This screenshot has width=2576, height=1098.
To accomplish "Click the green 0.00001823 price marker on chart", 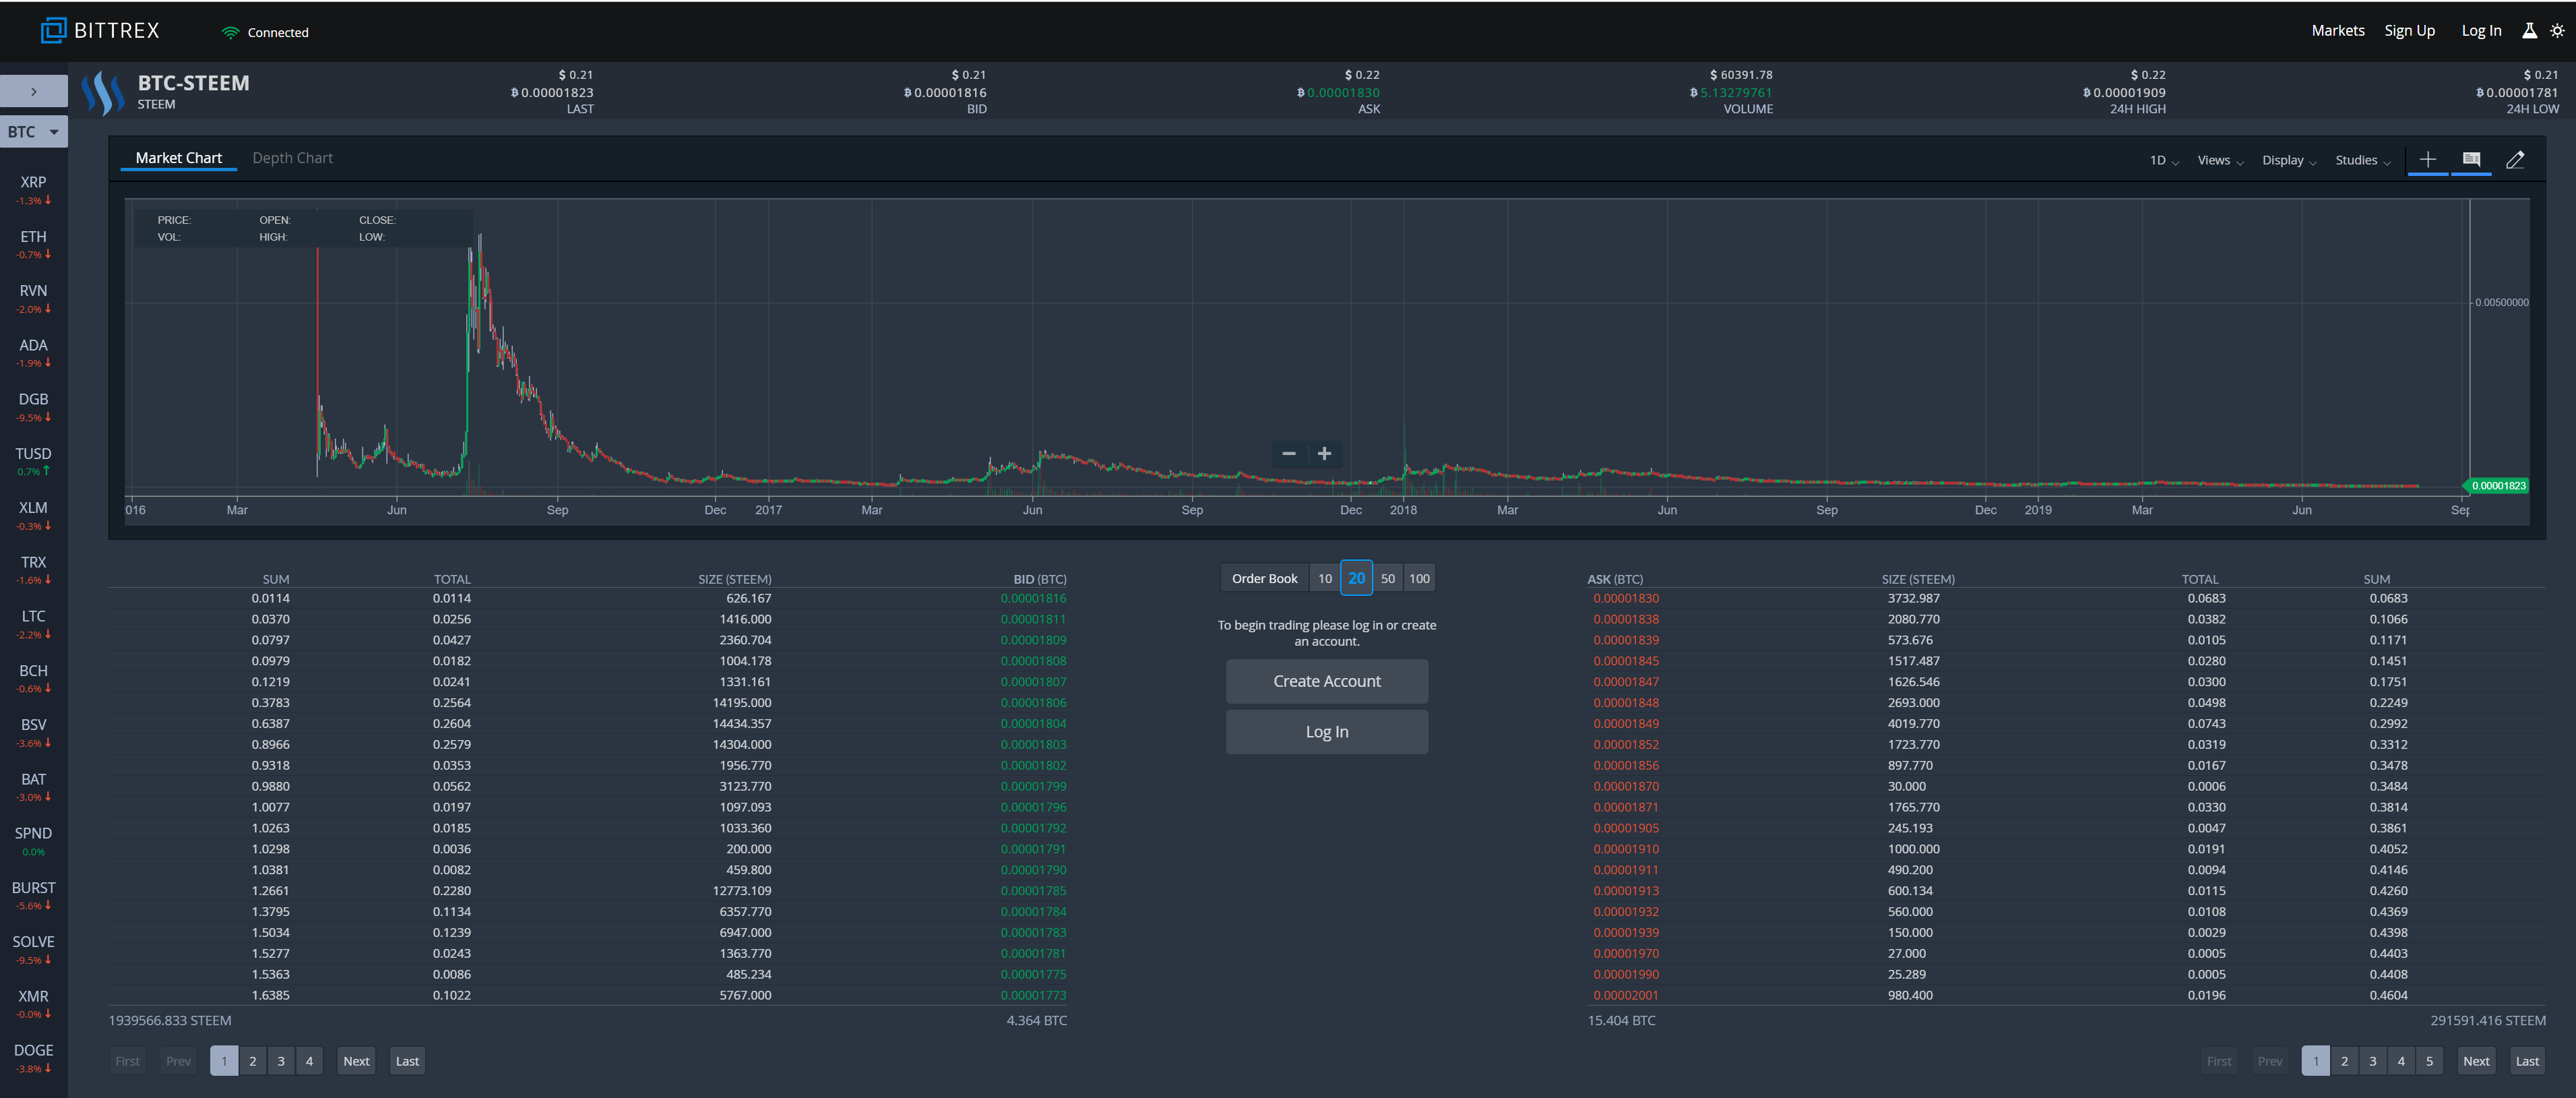I will tap(2497, 486).
